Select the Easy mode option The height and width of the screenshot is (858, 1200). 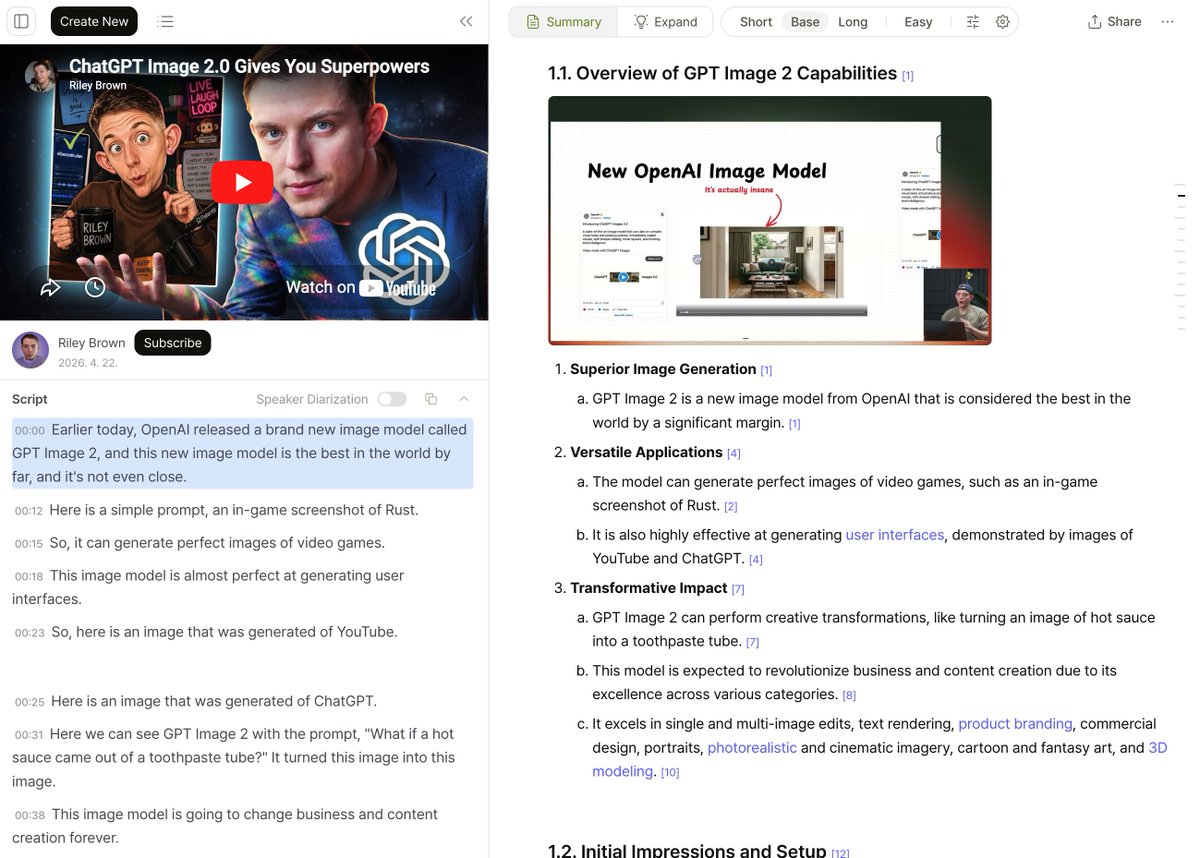point(918,22)
